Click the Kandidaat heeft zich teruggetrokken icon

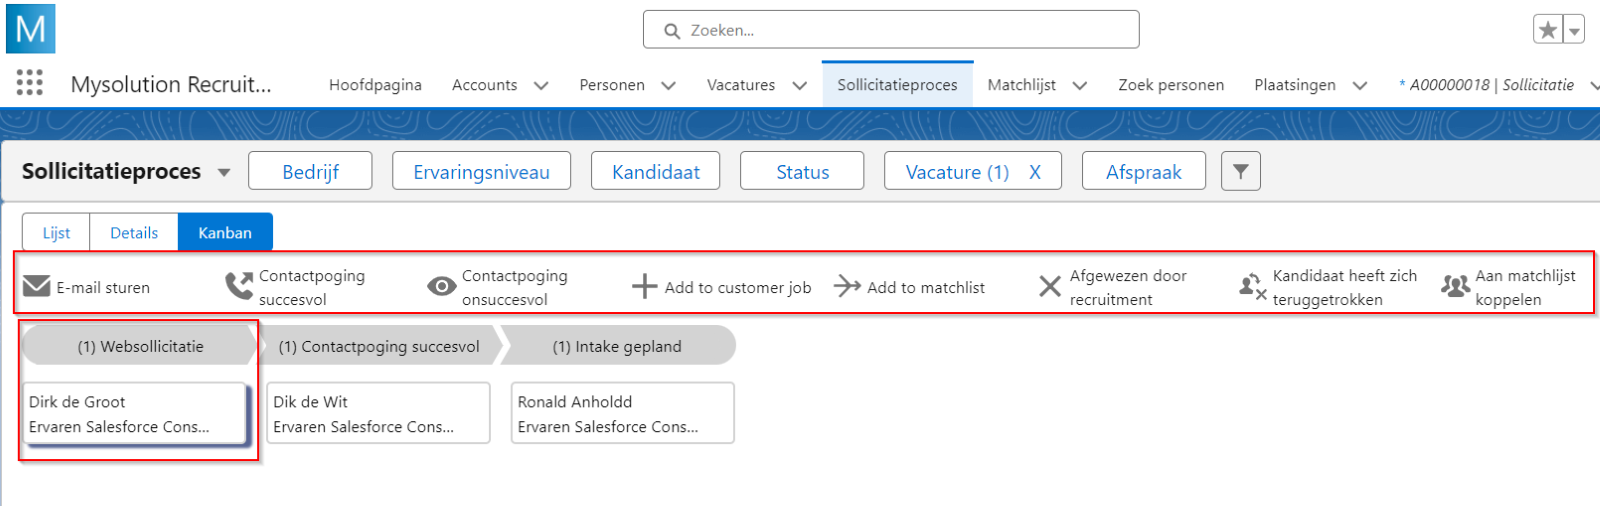tap(1252, 287)
